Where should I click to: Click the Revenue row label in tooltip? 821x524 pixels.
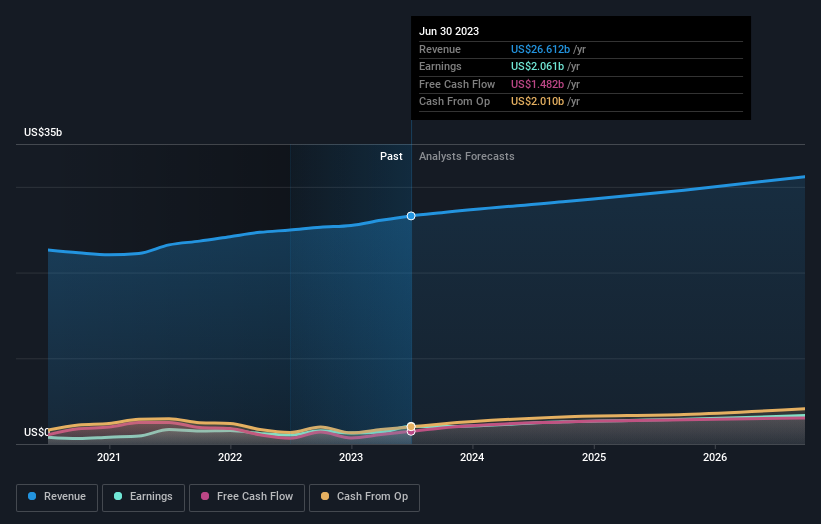click(440, 49)
